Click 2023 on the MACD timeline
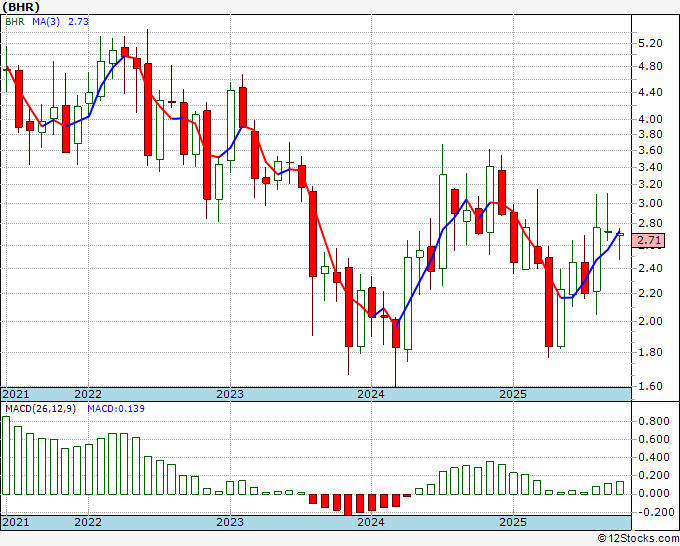The height and width of the screenshot is (546, 680). (x=230, y=522)
